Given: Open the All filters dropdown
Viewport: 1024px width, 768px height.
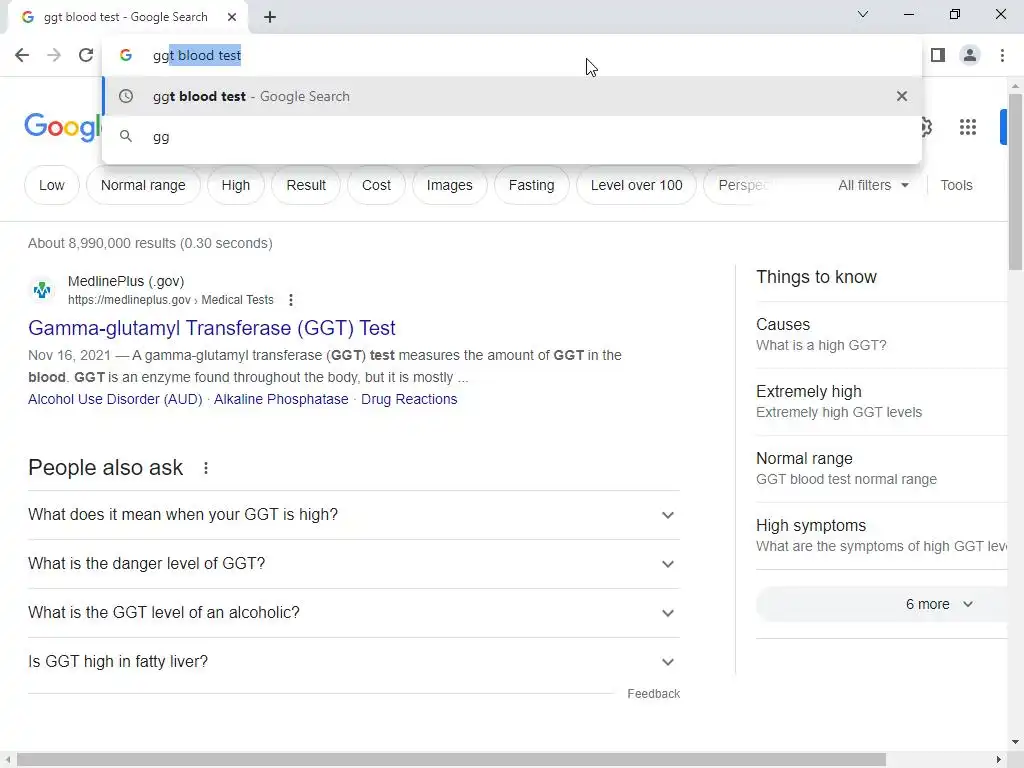Looking at the screenshot, I should (x=873, y=185).
